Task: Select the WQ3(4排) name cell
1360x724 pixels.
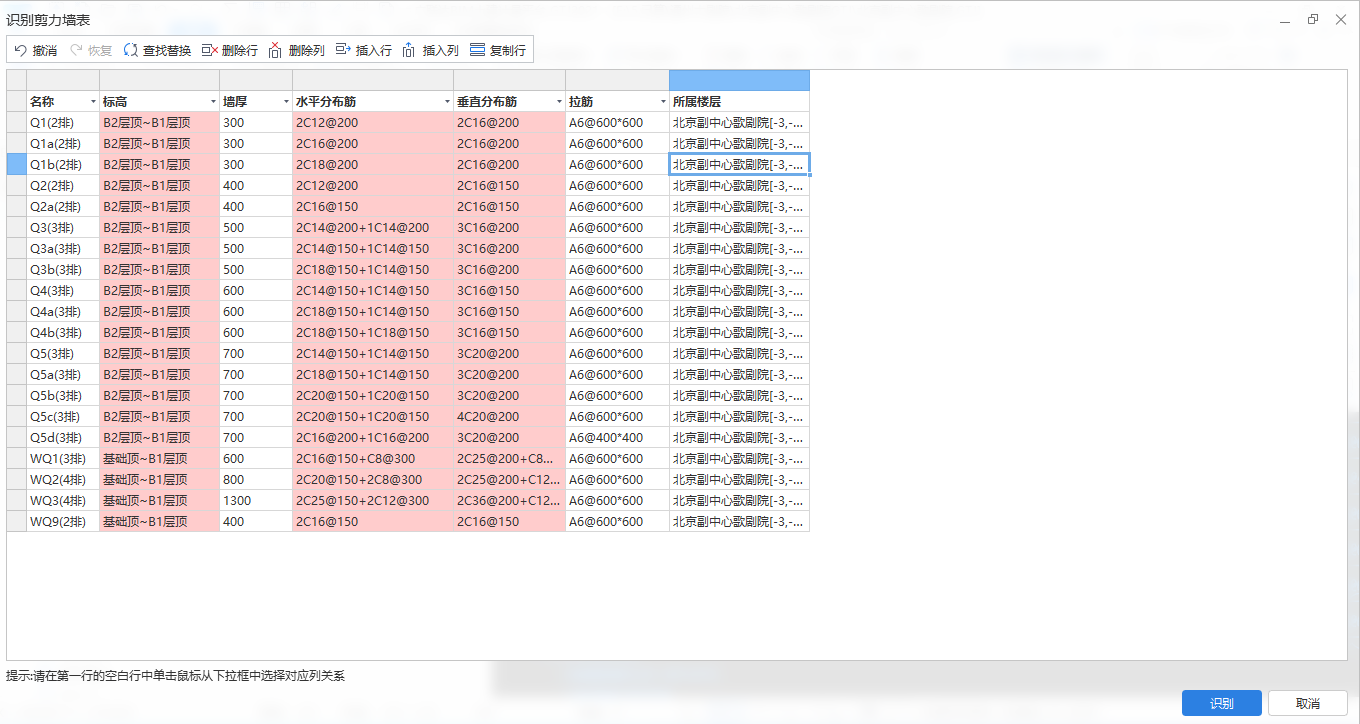Action: click(63, 501)
